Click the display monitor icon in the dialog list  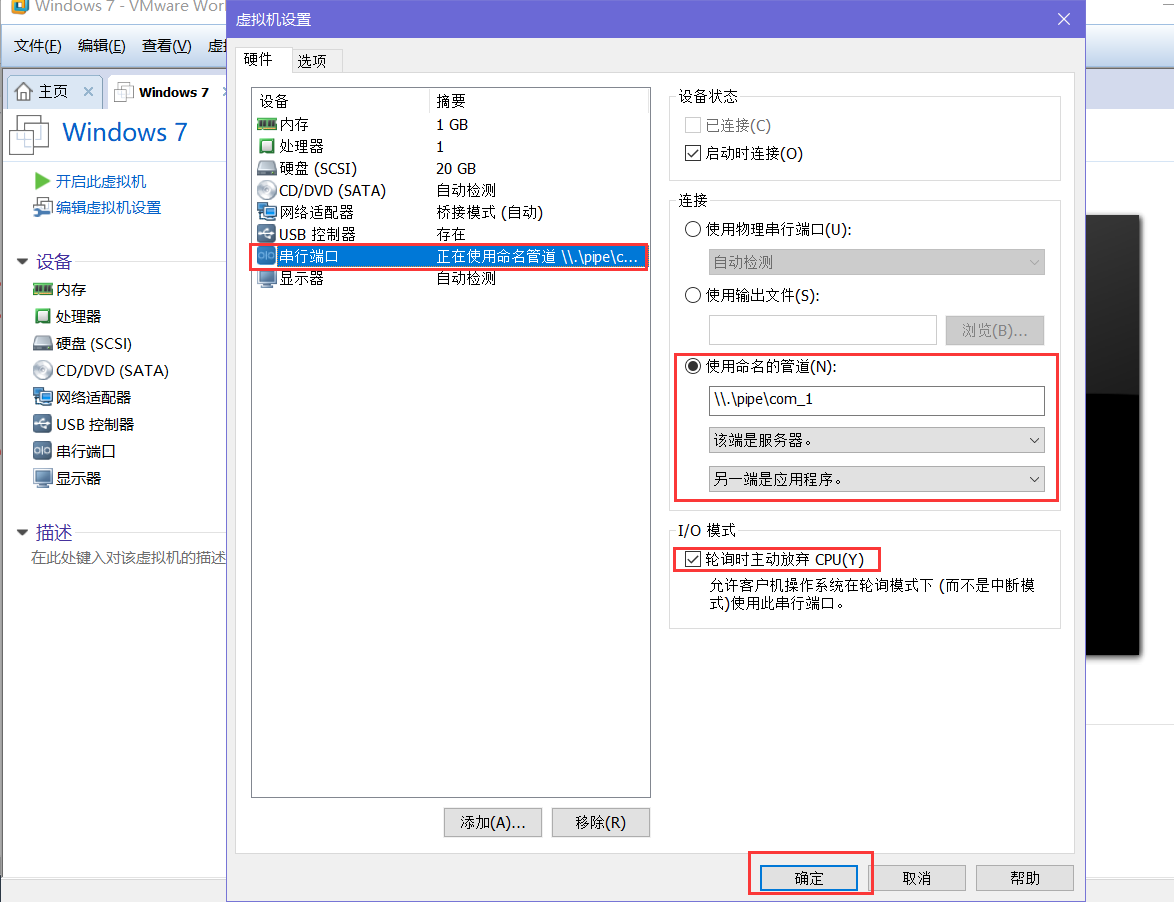click(267, 278)
